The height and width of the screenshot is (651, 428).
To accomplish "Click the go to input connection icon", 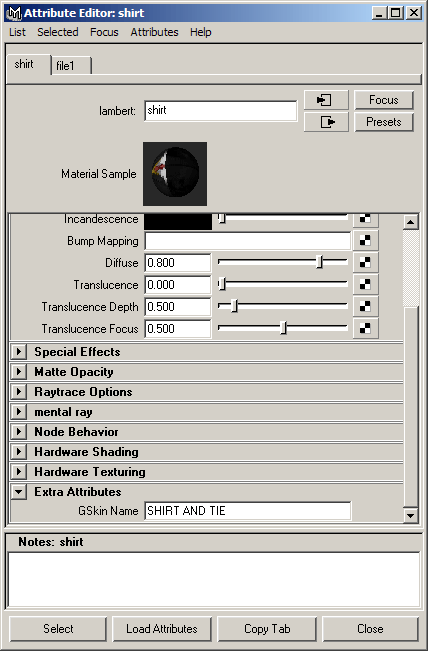I will tap(326, 100).
